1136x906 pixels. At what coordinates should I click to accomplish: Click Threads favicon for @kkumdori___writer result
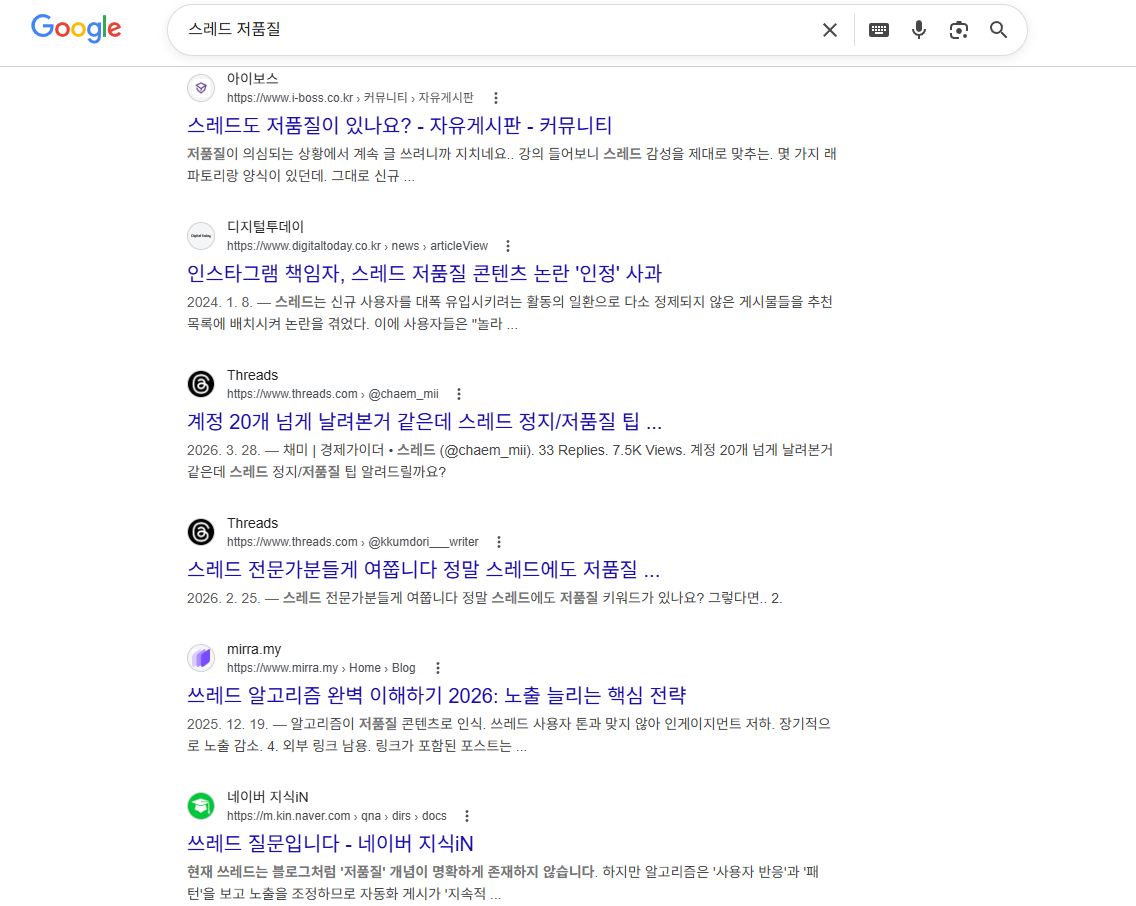pyautogui.click(x=201, y=532)
